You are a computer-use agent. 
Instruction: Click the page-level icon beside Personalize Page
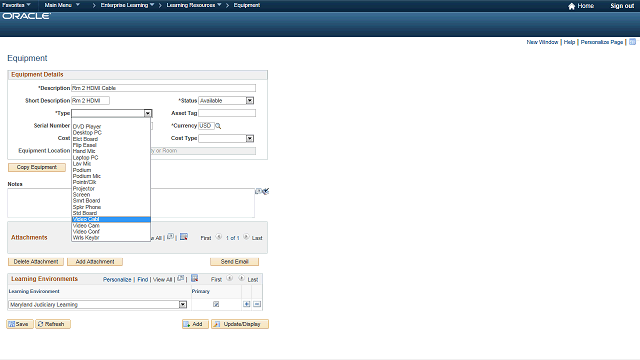click(633, 42)
